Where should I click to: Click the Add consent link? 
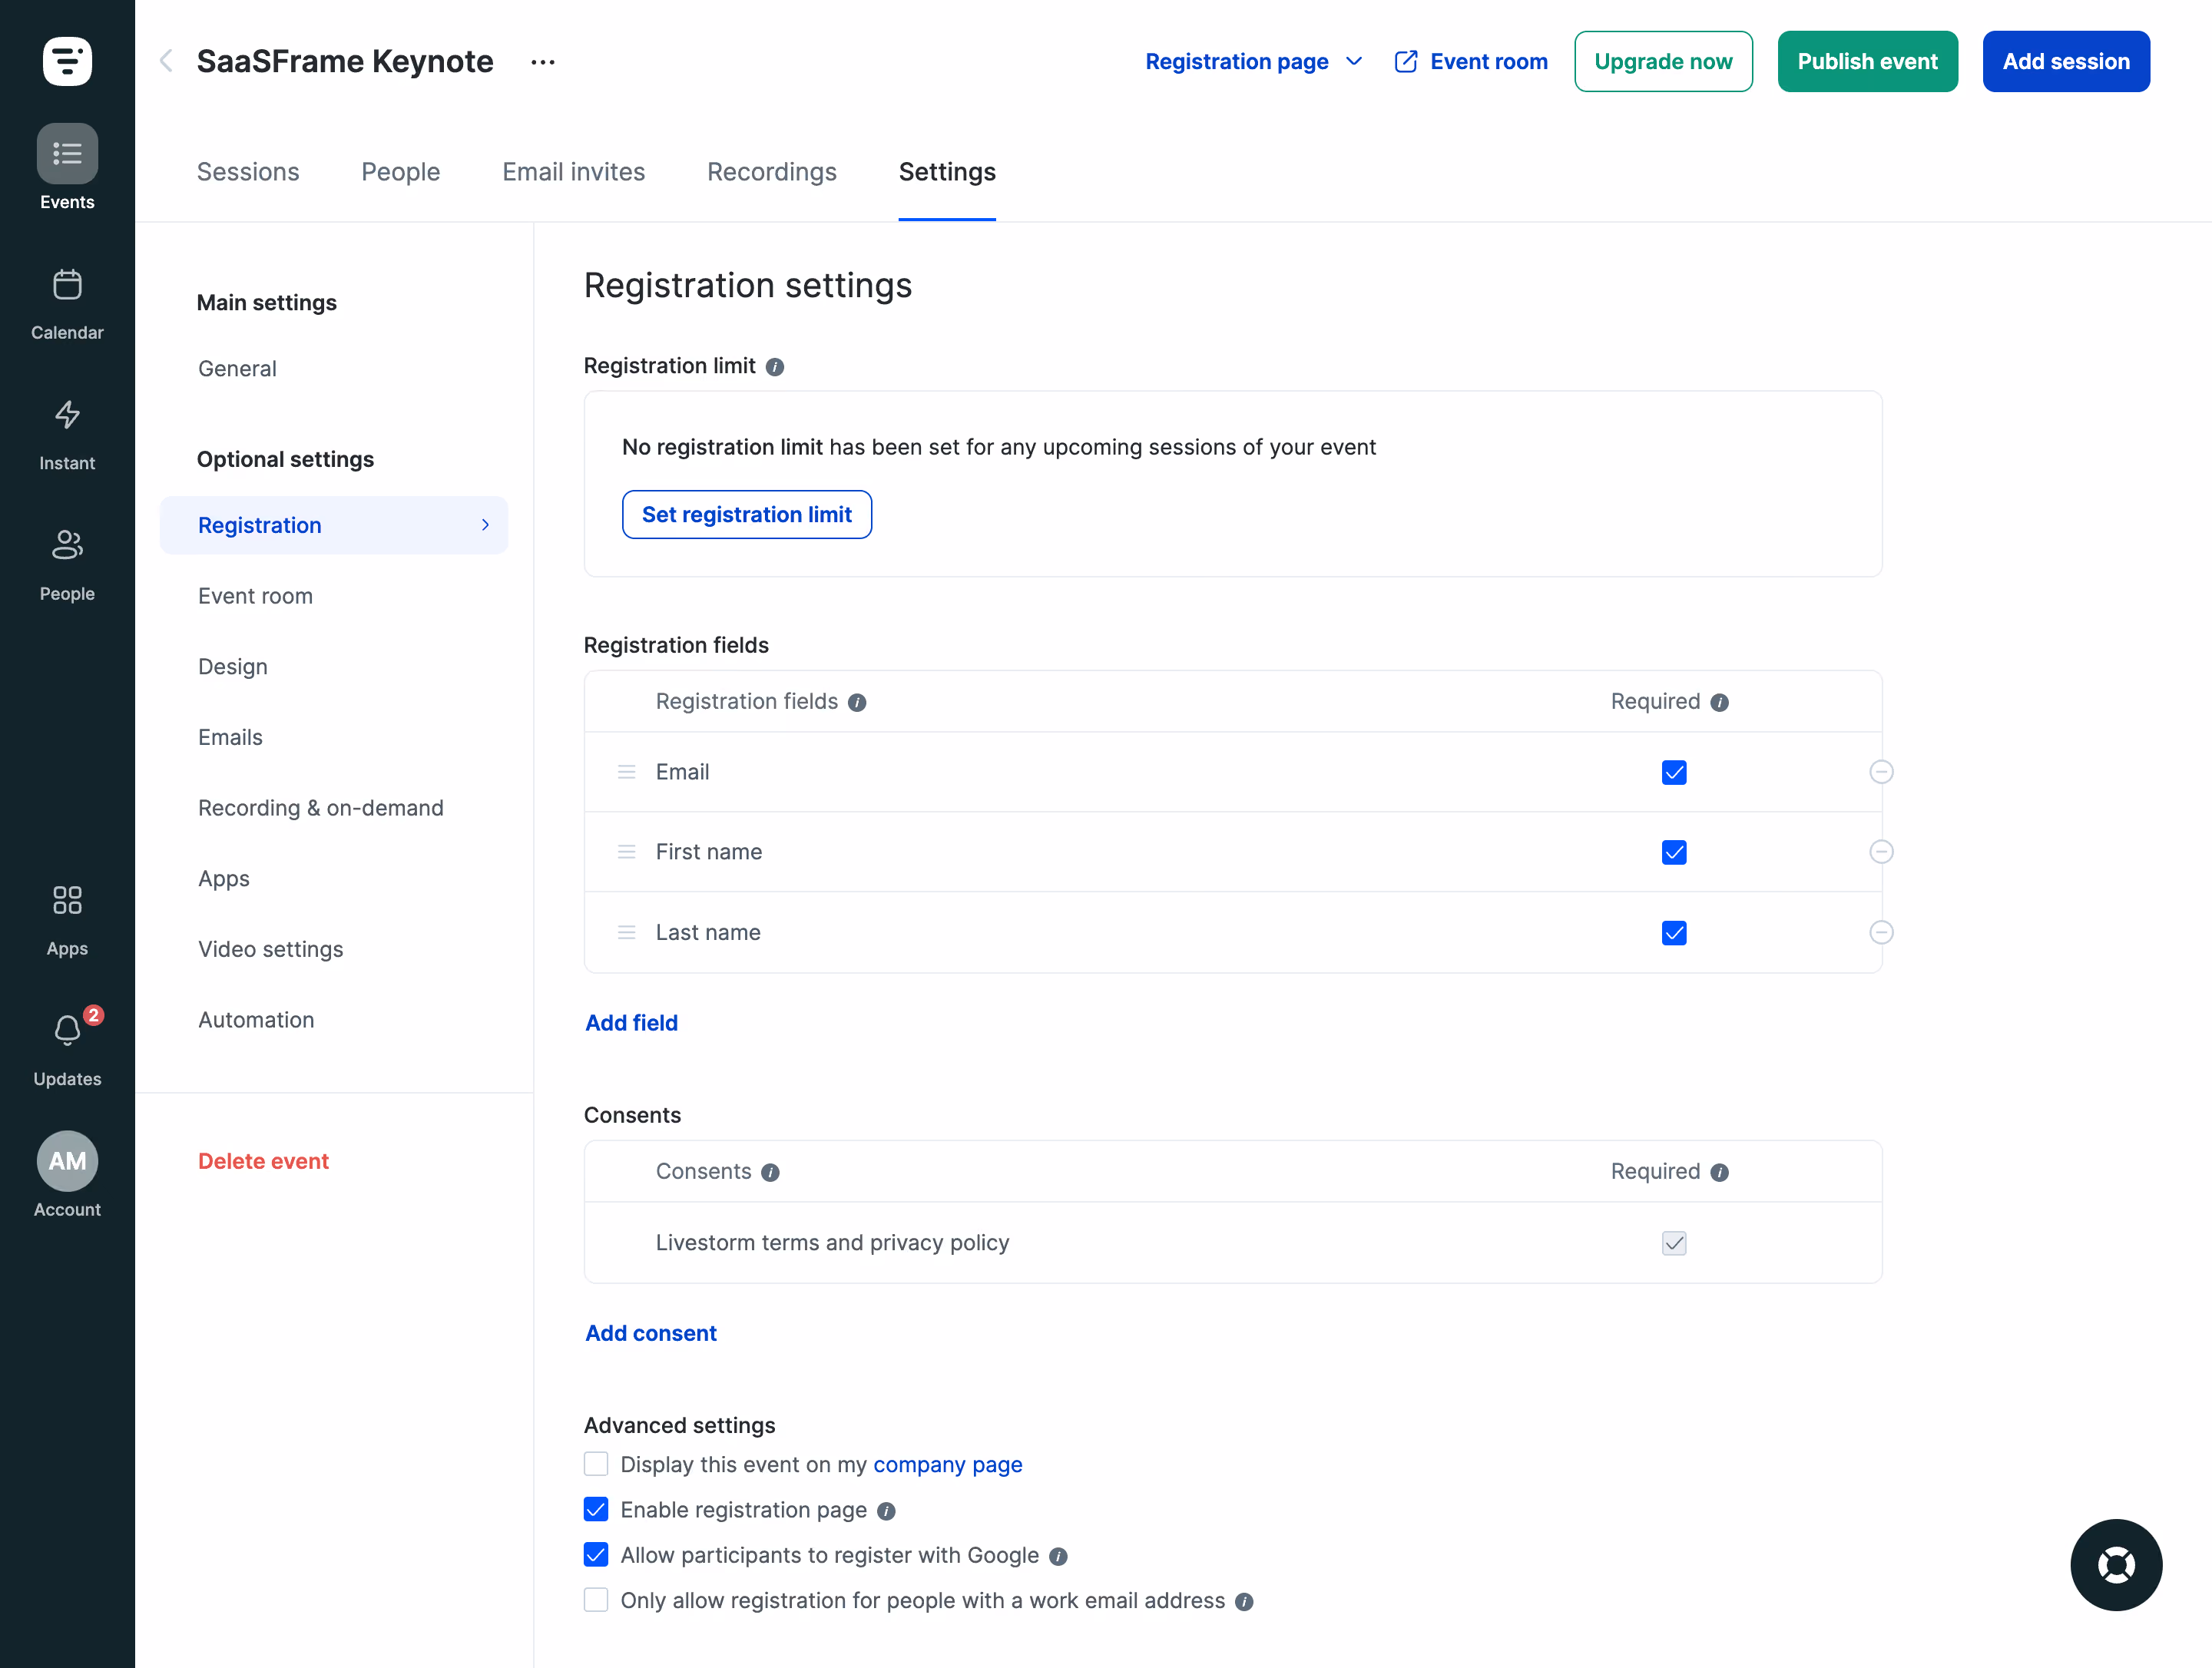tap(651, 1334)
